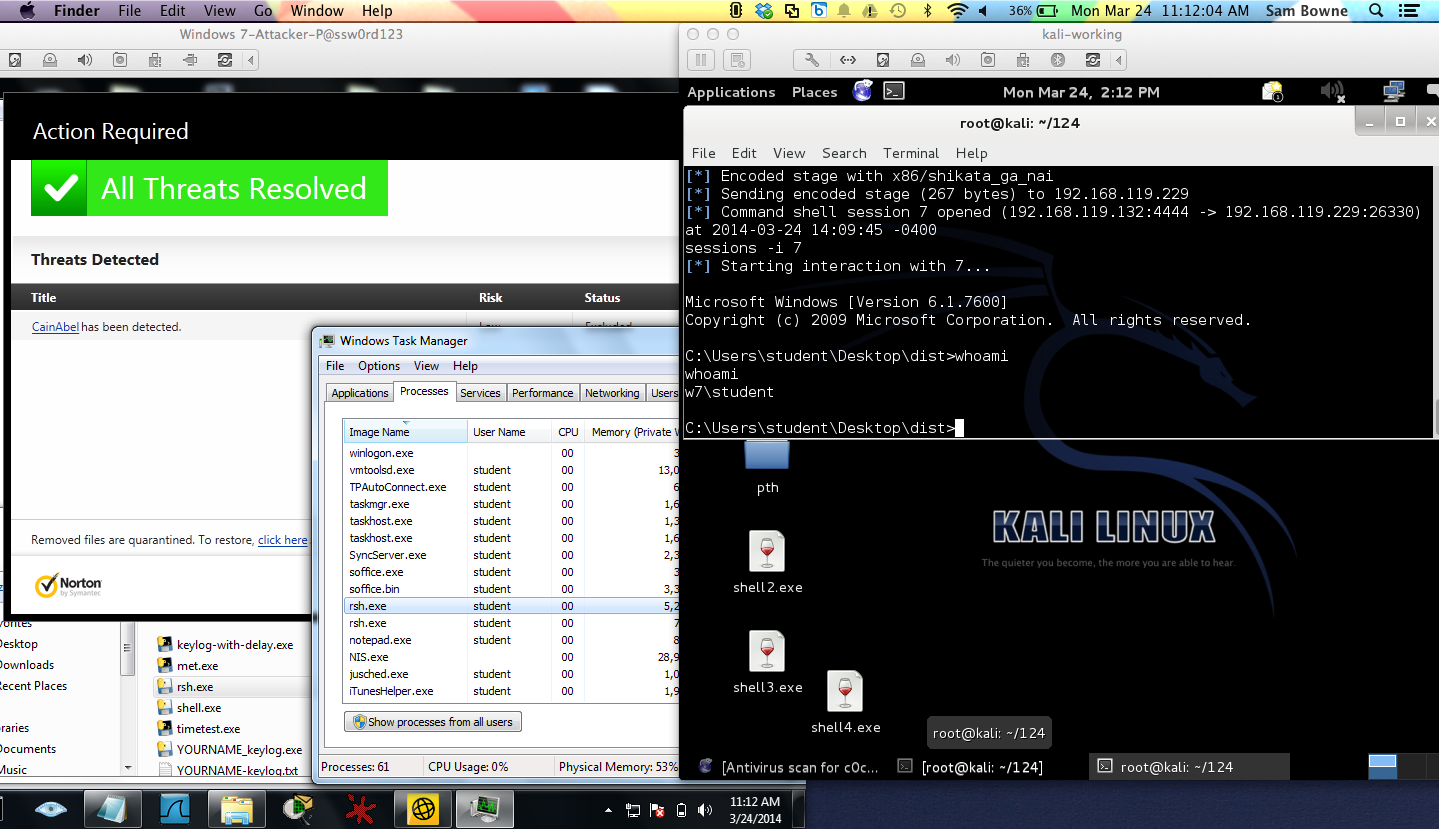
Task: Launch Terminal from the Kali top panel
Action: (x=894, y=91)
